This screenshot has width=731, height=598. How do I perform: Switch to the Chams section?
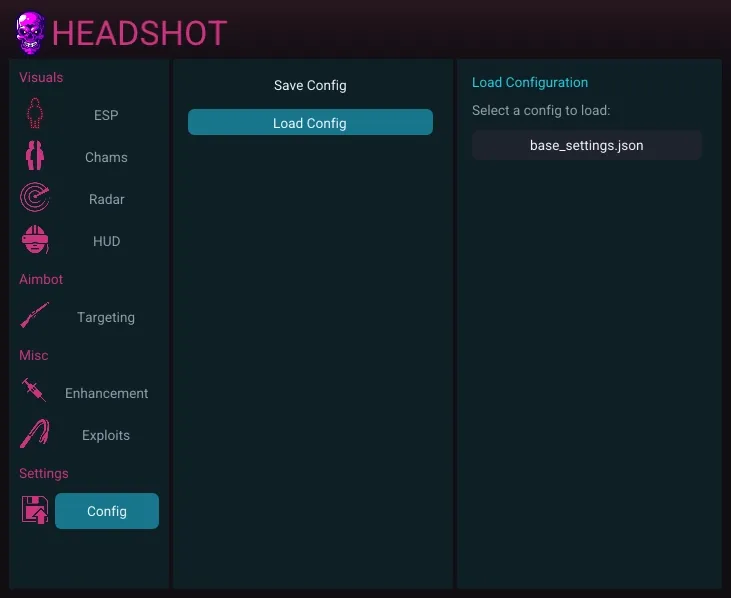click(106, 157)
